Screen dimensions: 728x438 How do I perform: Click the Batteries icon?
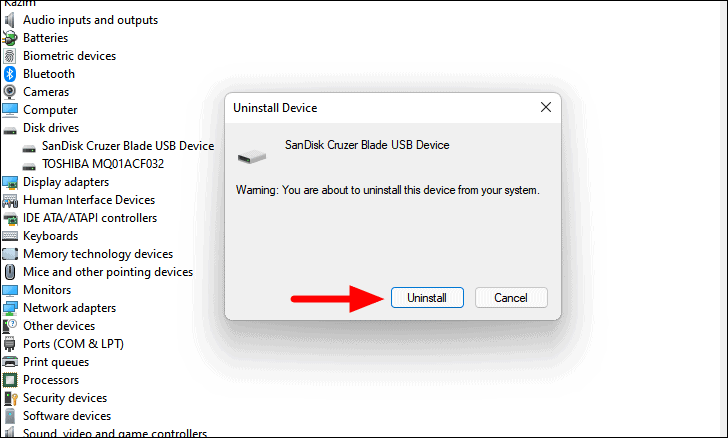click(10, 38)
